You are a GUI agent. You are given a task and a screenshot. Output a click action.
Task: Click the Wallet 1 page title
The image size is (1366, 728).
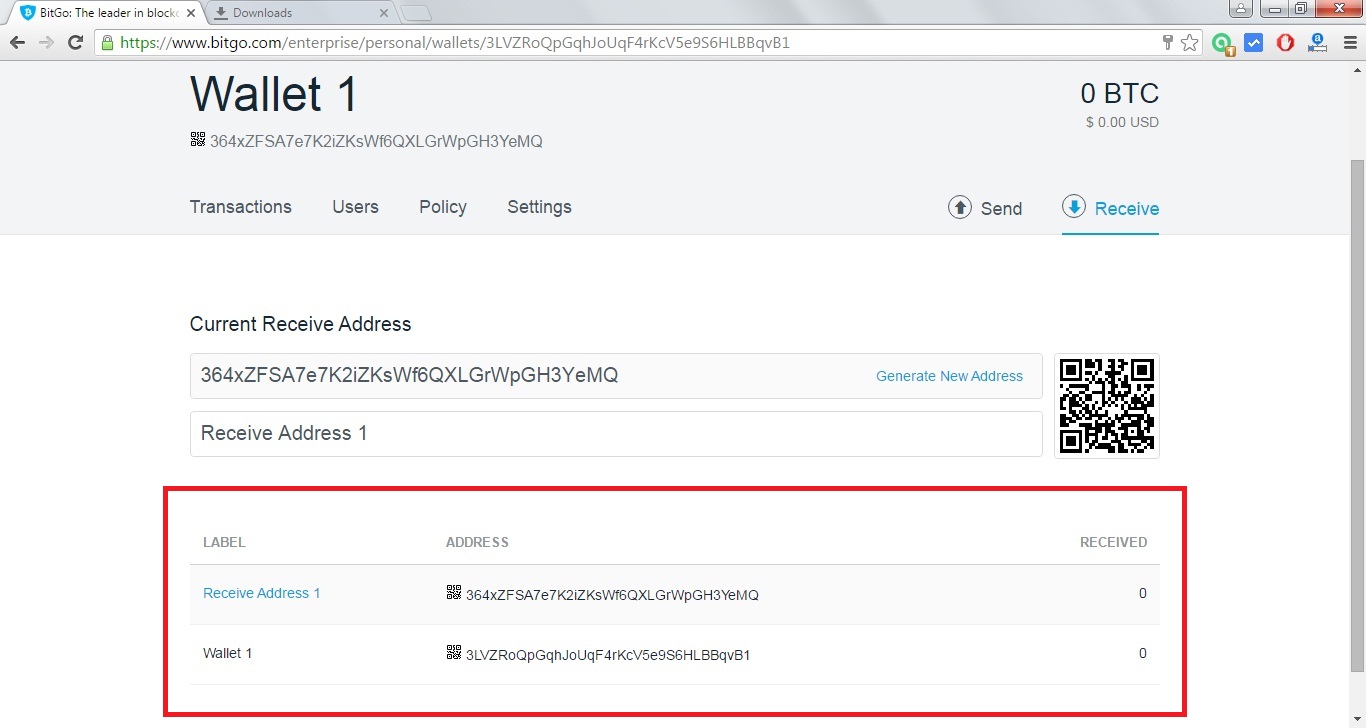pyautogui.click(x=274, y=94)
